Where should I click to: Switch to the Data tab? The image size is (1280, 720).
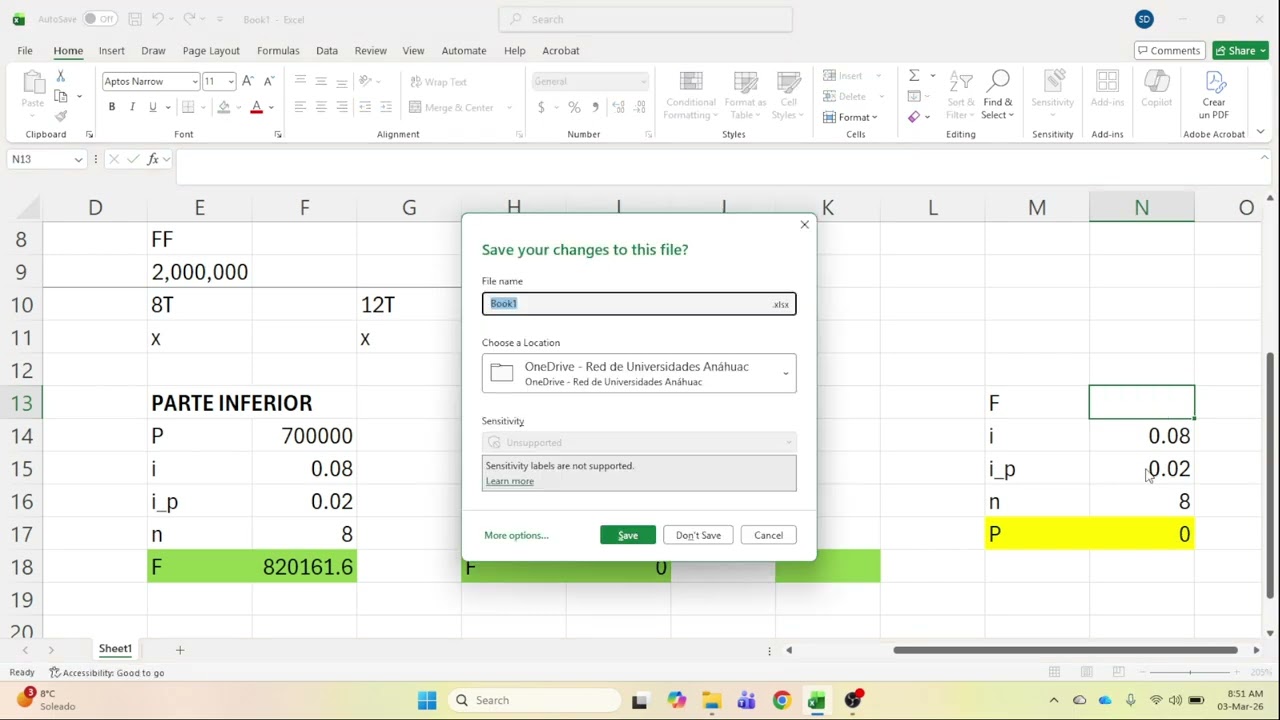(327, 50)
